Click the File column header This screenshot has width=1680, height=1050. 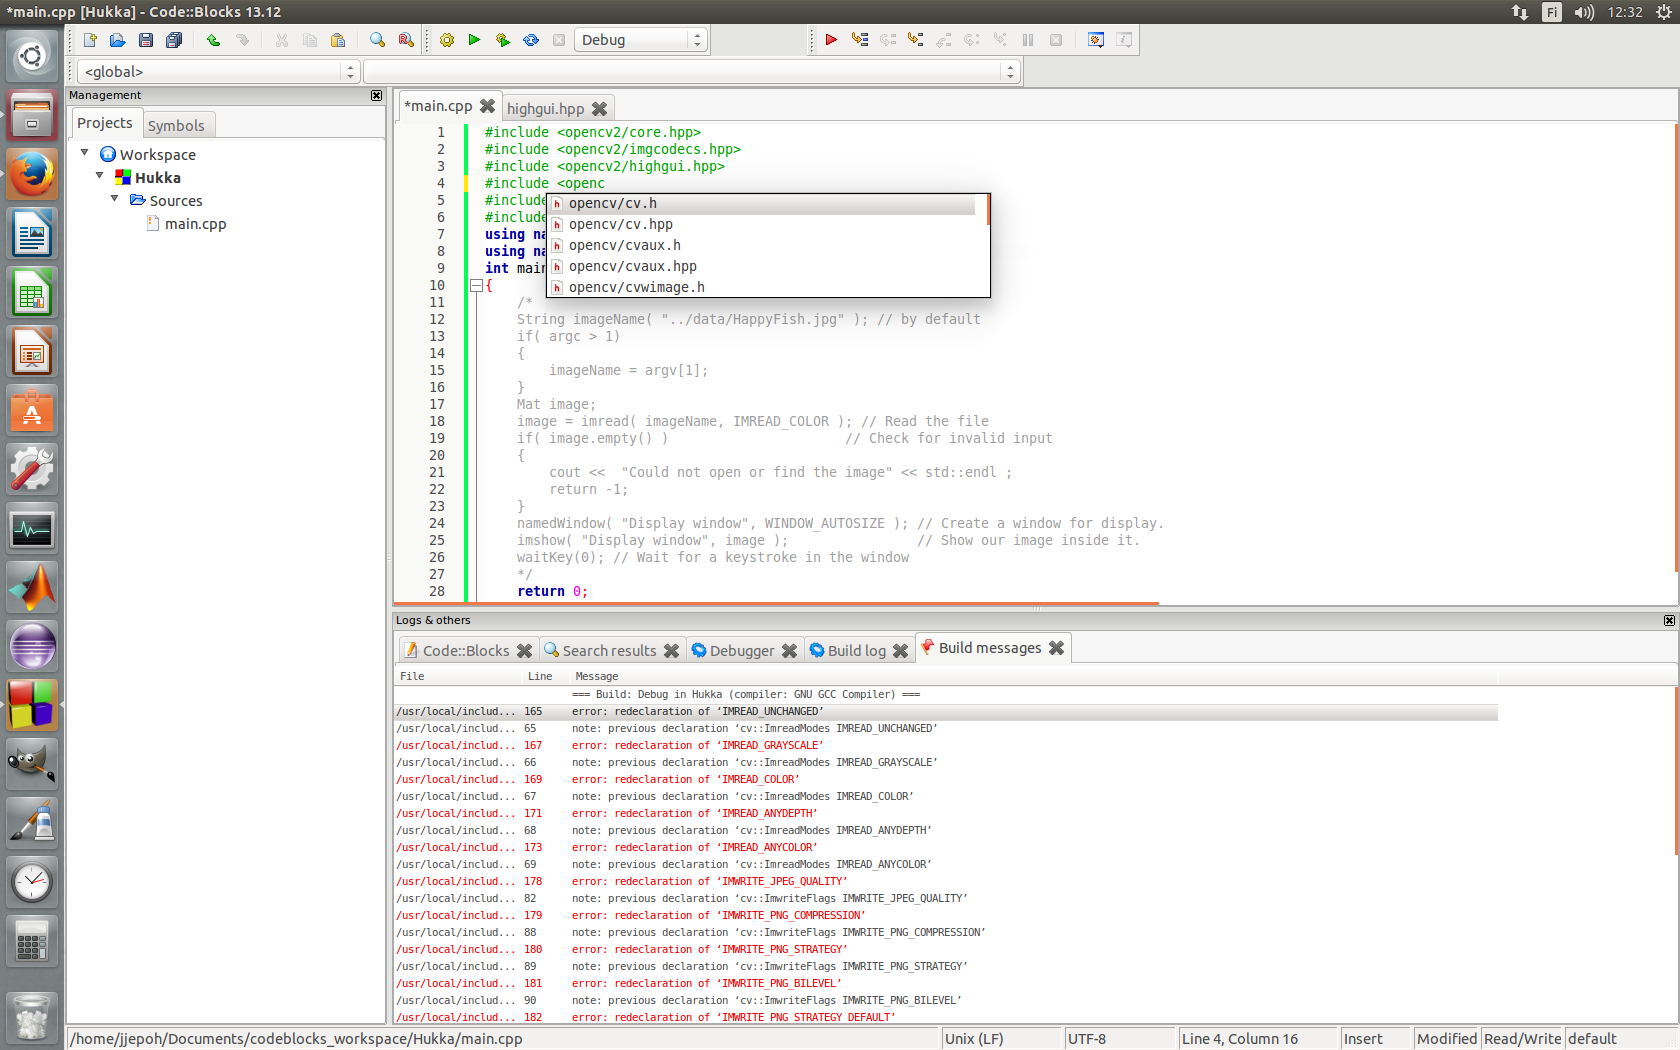pyautogui.click(x=459, y=677)
